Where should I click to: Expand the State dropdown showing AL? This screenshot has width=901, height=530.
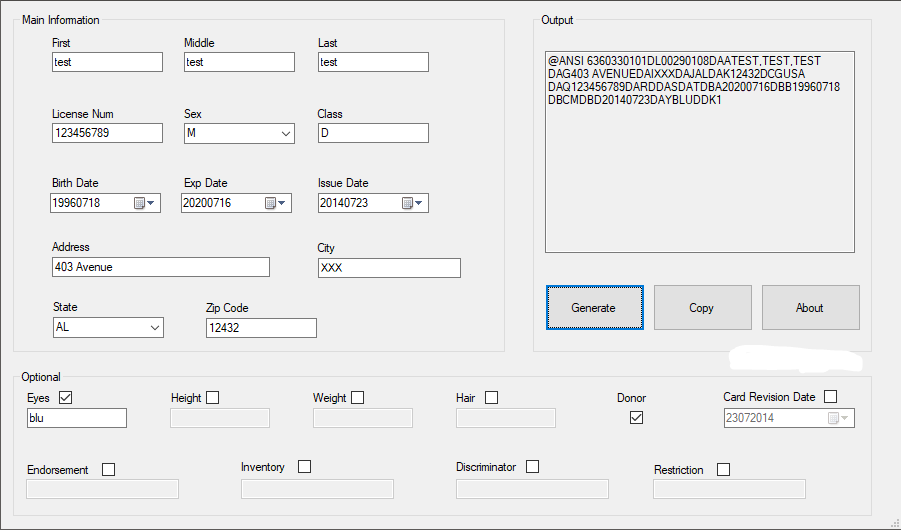pyautogui.click(x=155, y=328)
